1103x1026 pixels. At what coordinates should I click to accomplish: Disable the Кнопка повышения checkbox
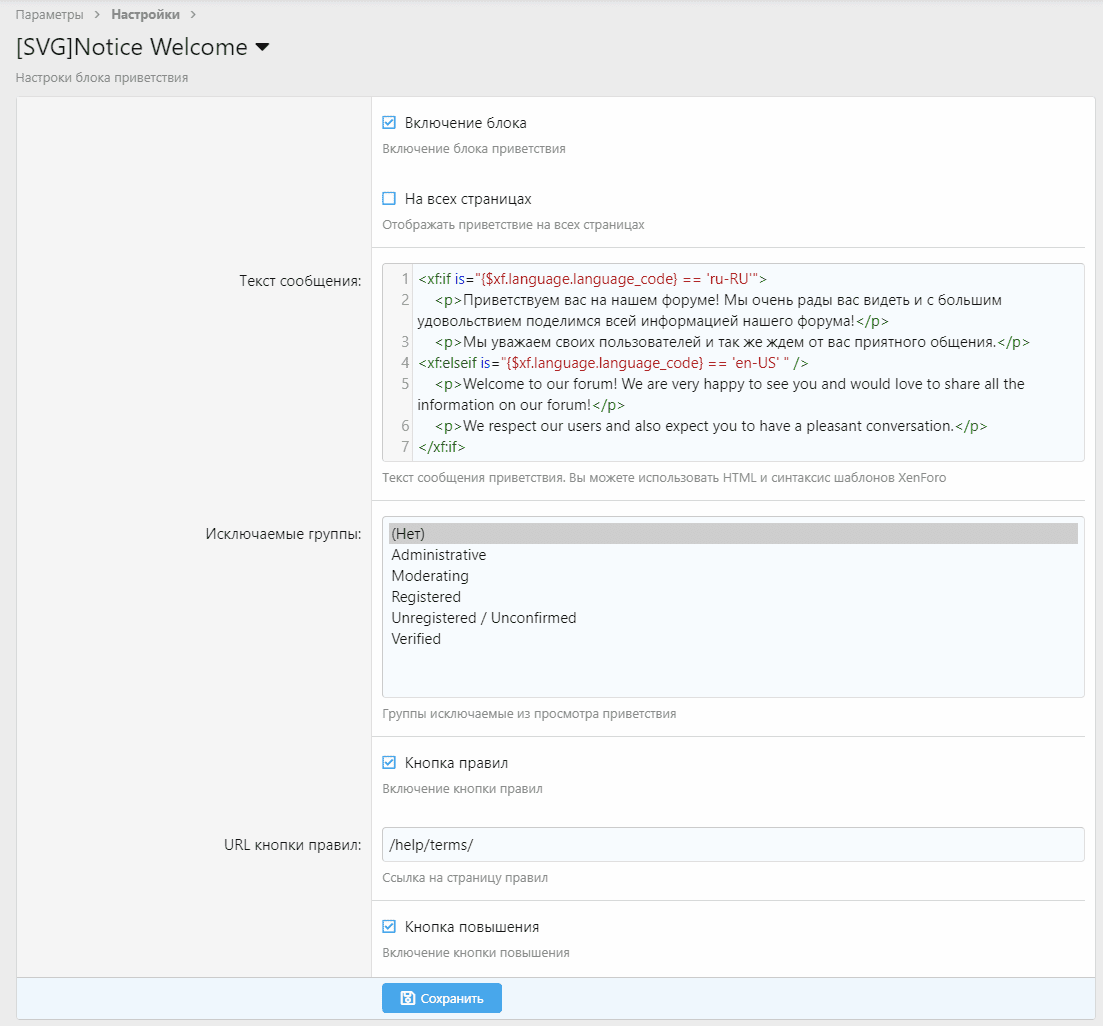coord(390,927)
